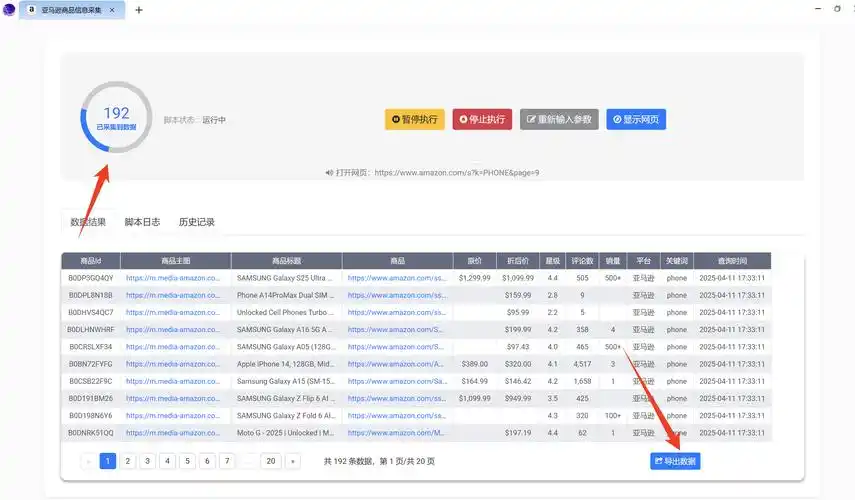Export data with the 导出数据 button
This screenshot has width=855, height=500.
pyautogui.click(x=675, y=461)
